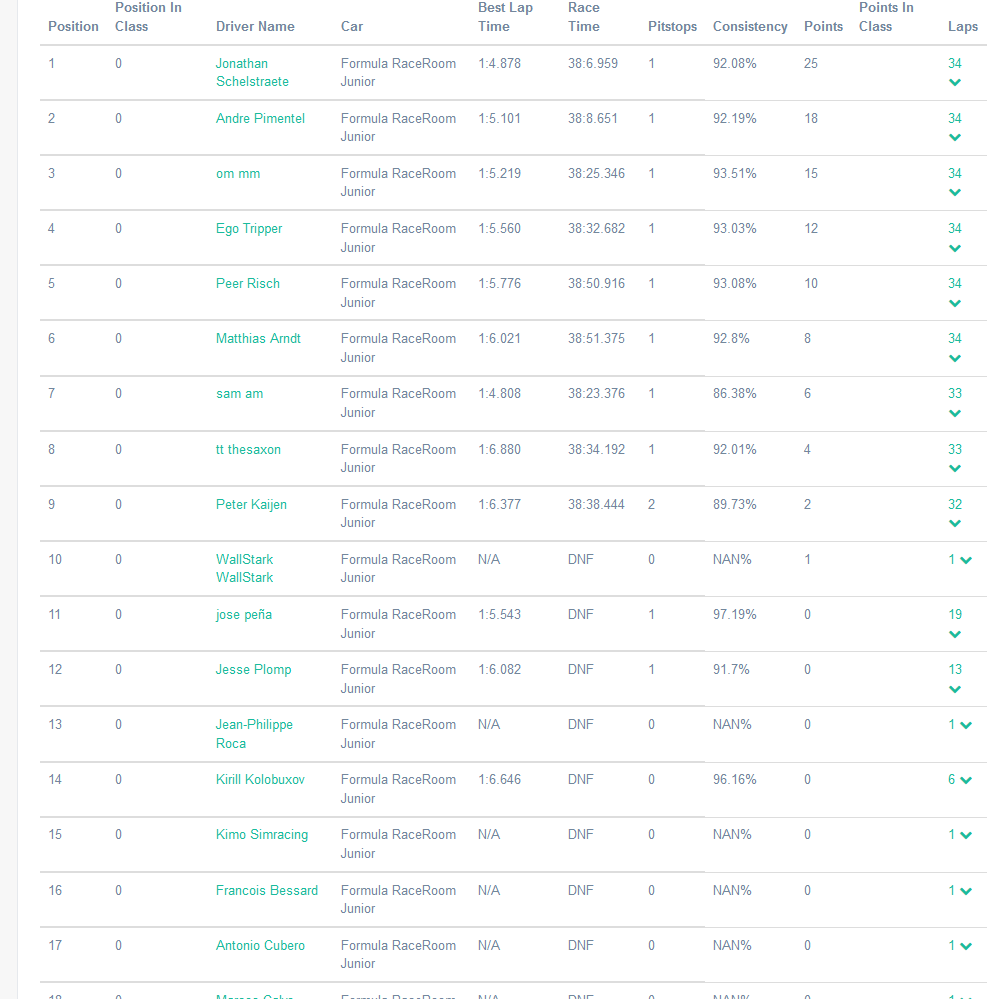Image resolution: width=1008 pixels, height=999 pixels.
Task: Click the Consistency column header
Action: point(750,26)
